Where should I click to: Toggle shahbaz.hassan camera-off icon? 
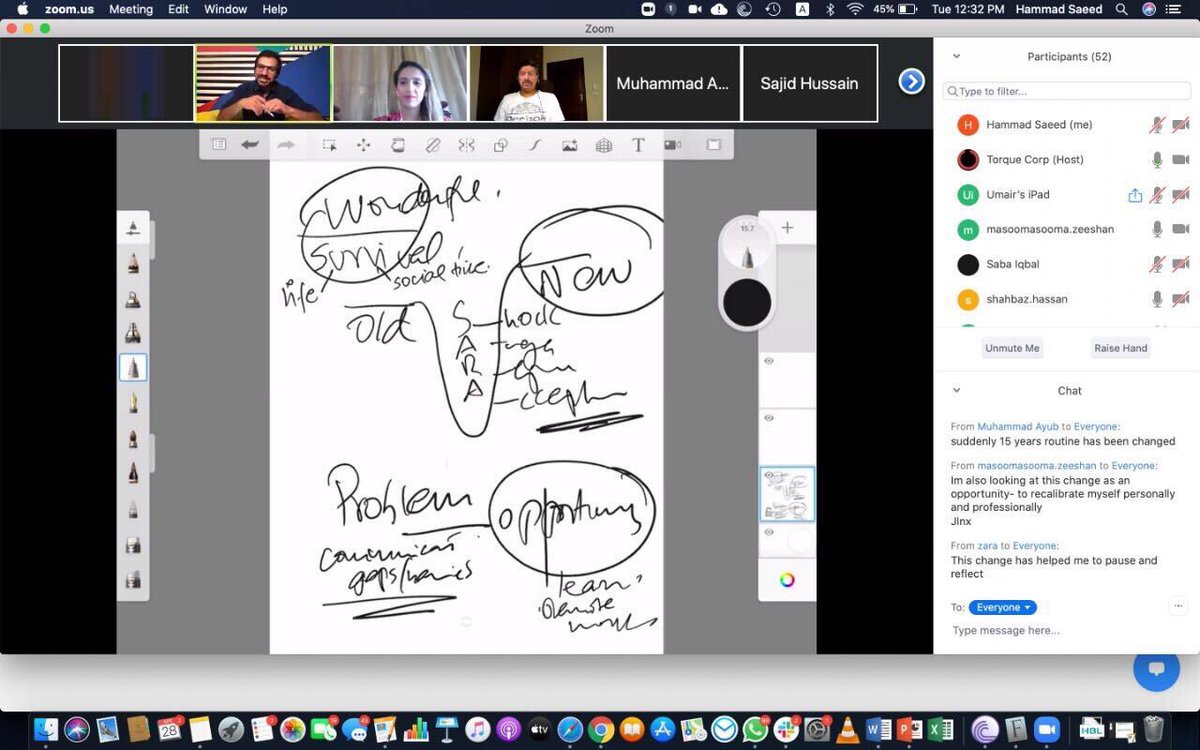1181,299
